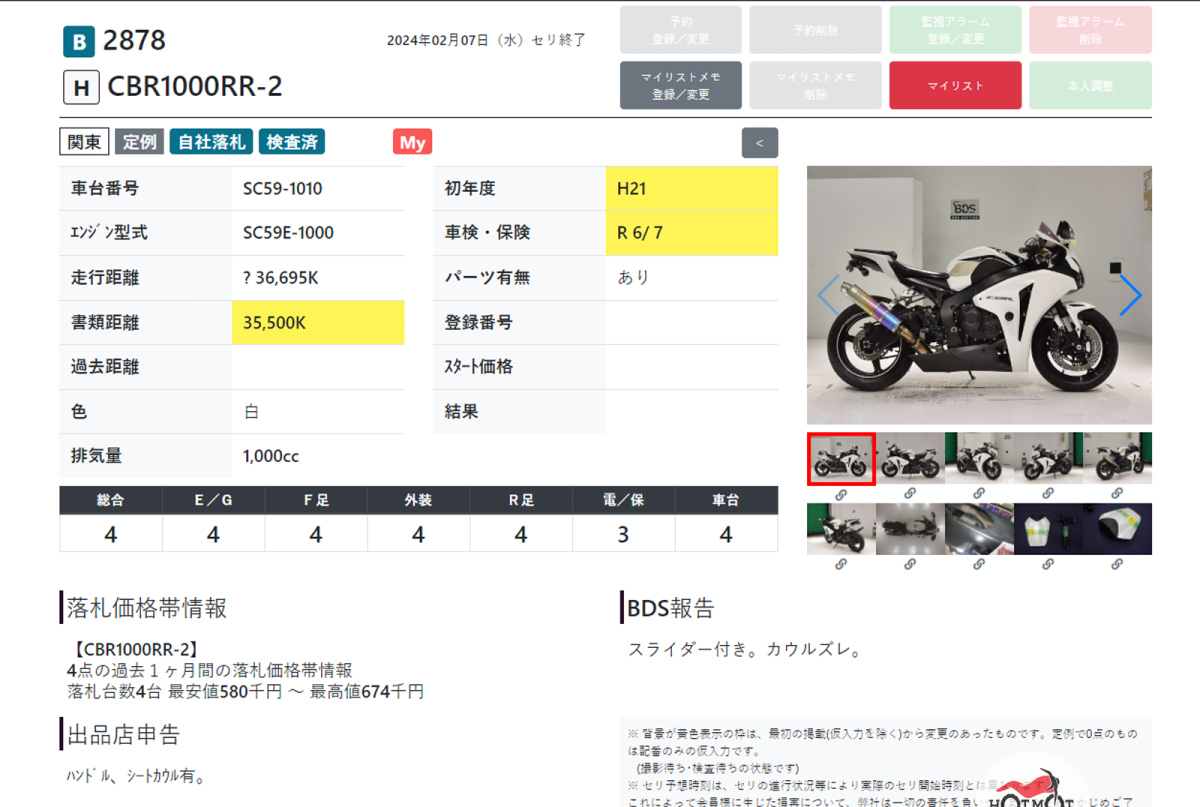Open マイリストメモ 登録/変更

(681, 85)
